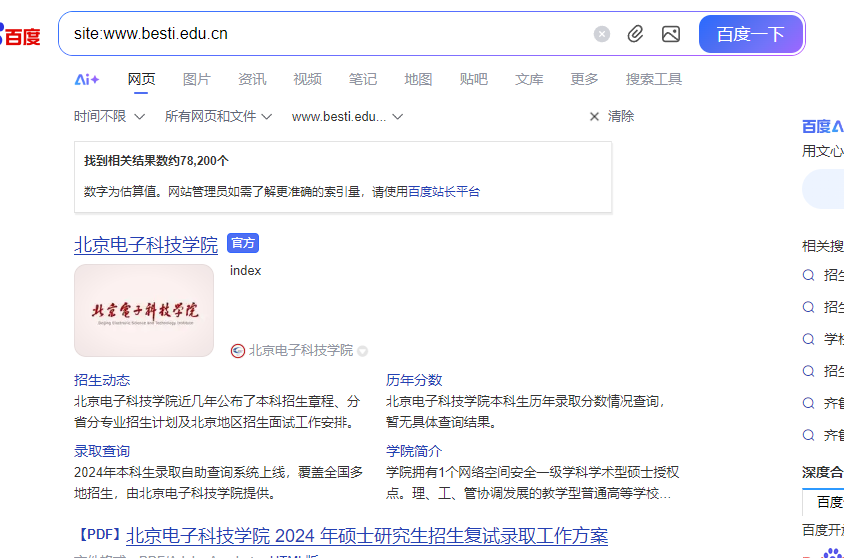Viewport: 844px width, 558px height.
Task: Click the paperclip file upload icon
Action: pos(636,34)
